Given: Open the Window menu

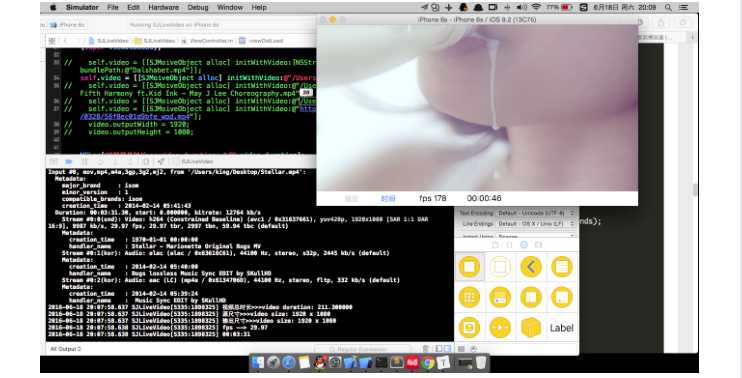Looking at the screenshot, I should point(230,8).
